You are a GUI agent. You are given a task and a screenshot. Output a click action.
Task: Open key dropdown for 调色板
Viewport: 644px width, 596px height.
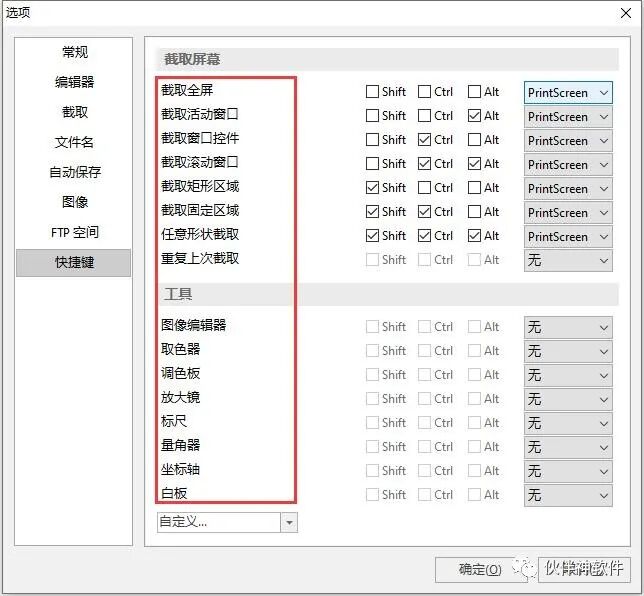[568, 375]
